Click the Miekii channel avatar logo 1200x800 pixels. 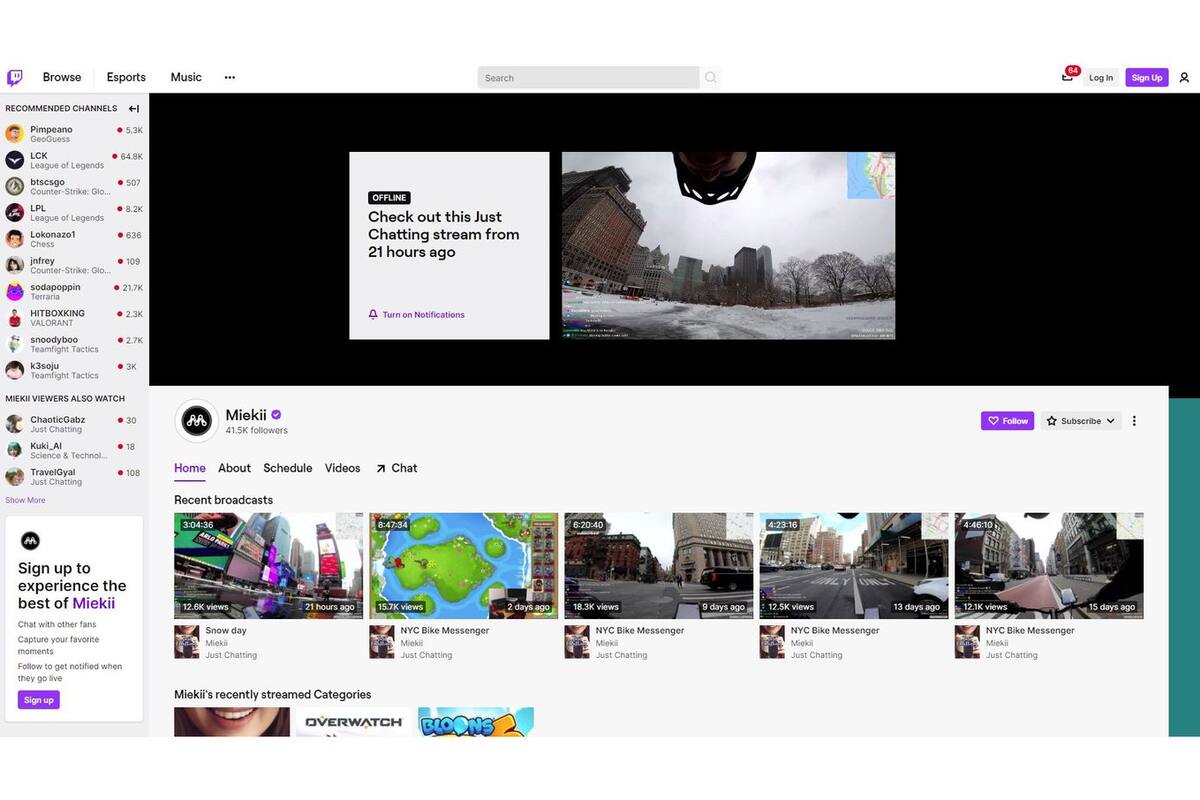pos(196,421)
